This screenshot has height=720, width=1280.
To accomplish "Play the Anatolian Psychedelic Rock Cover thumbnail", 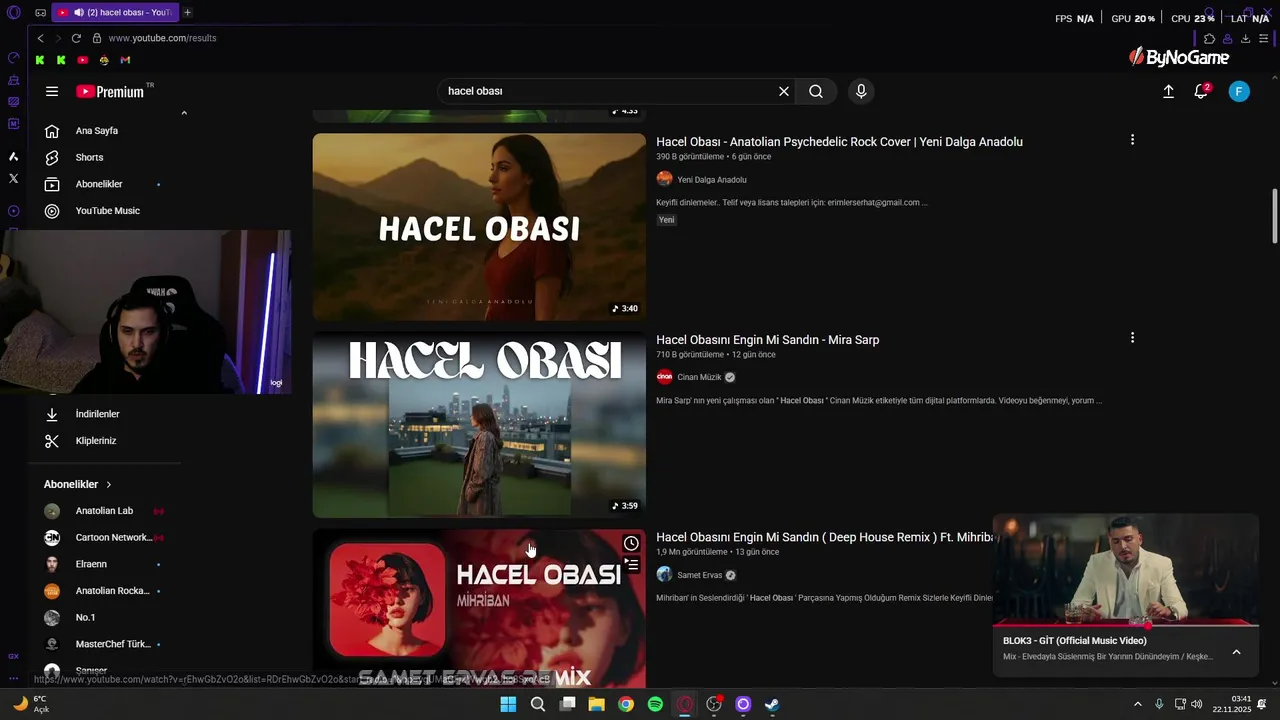I will pyautogui.click(x=479, y=227).
